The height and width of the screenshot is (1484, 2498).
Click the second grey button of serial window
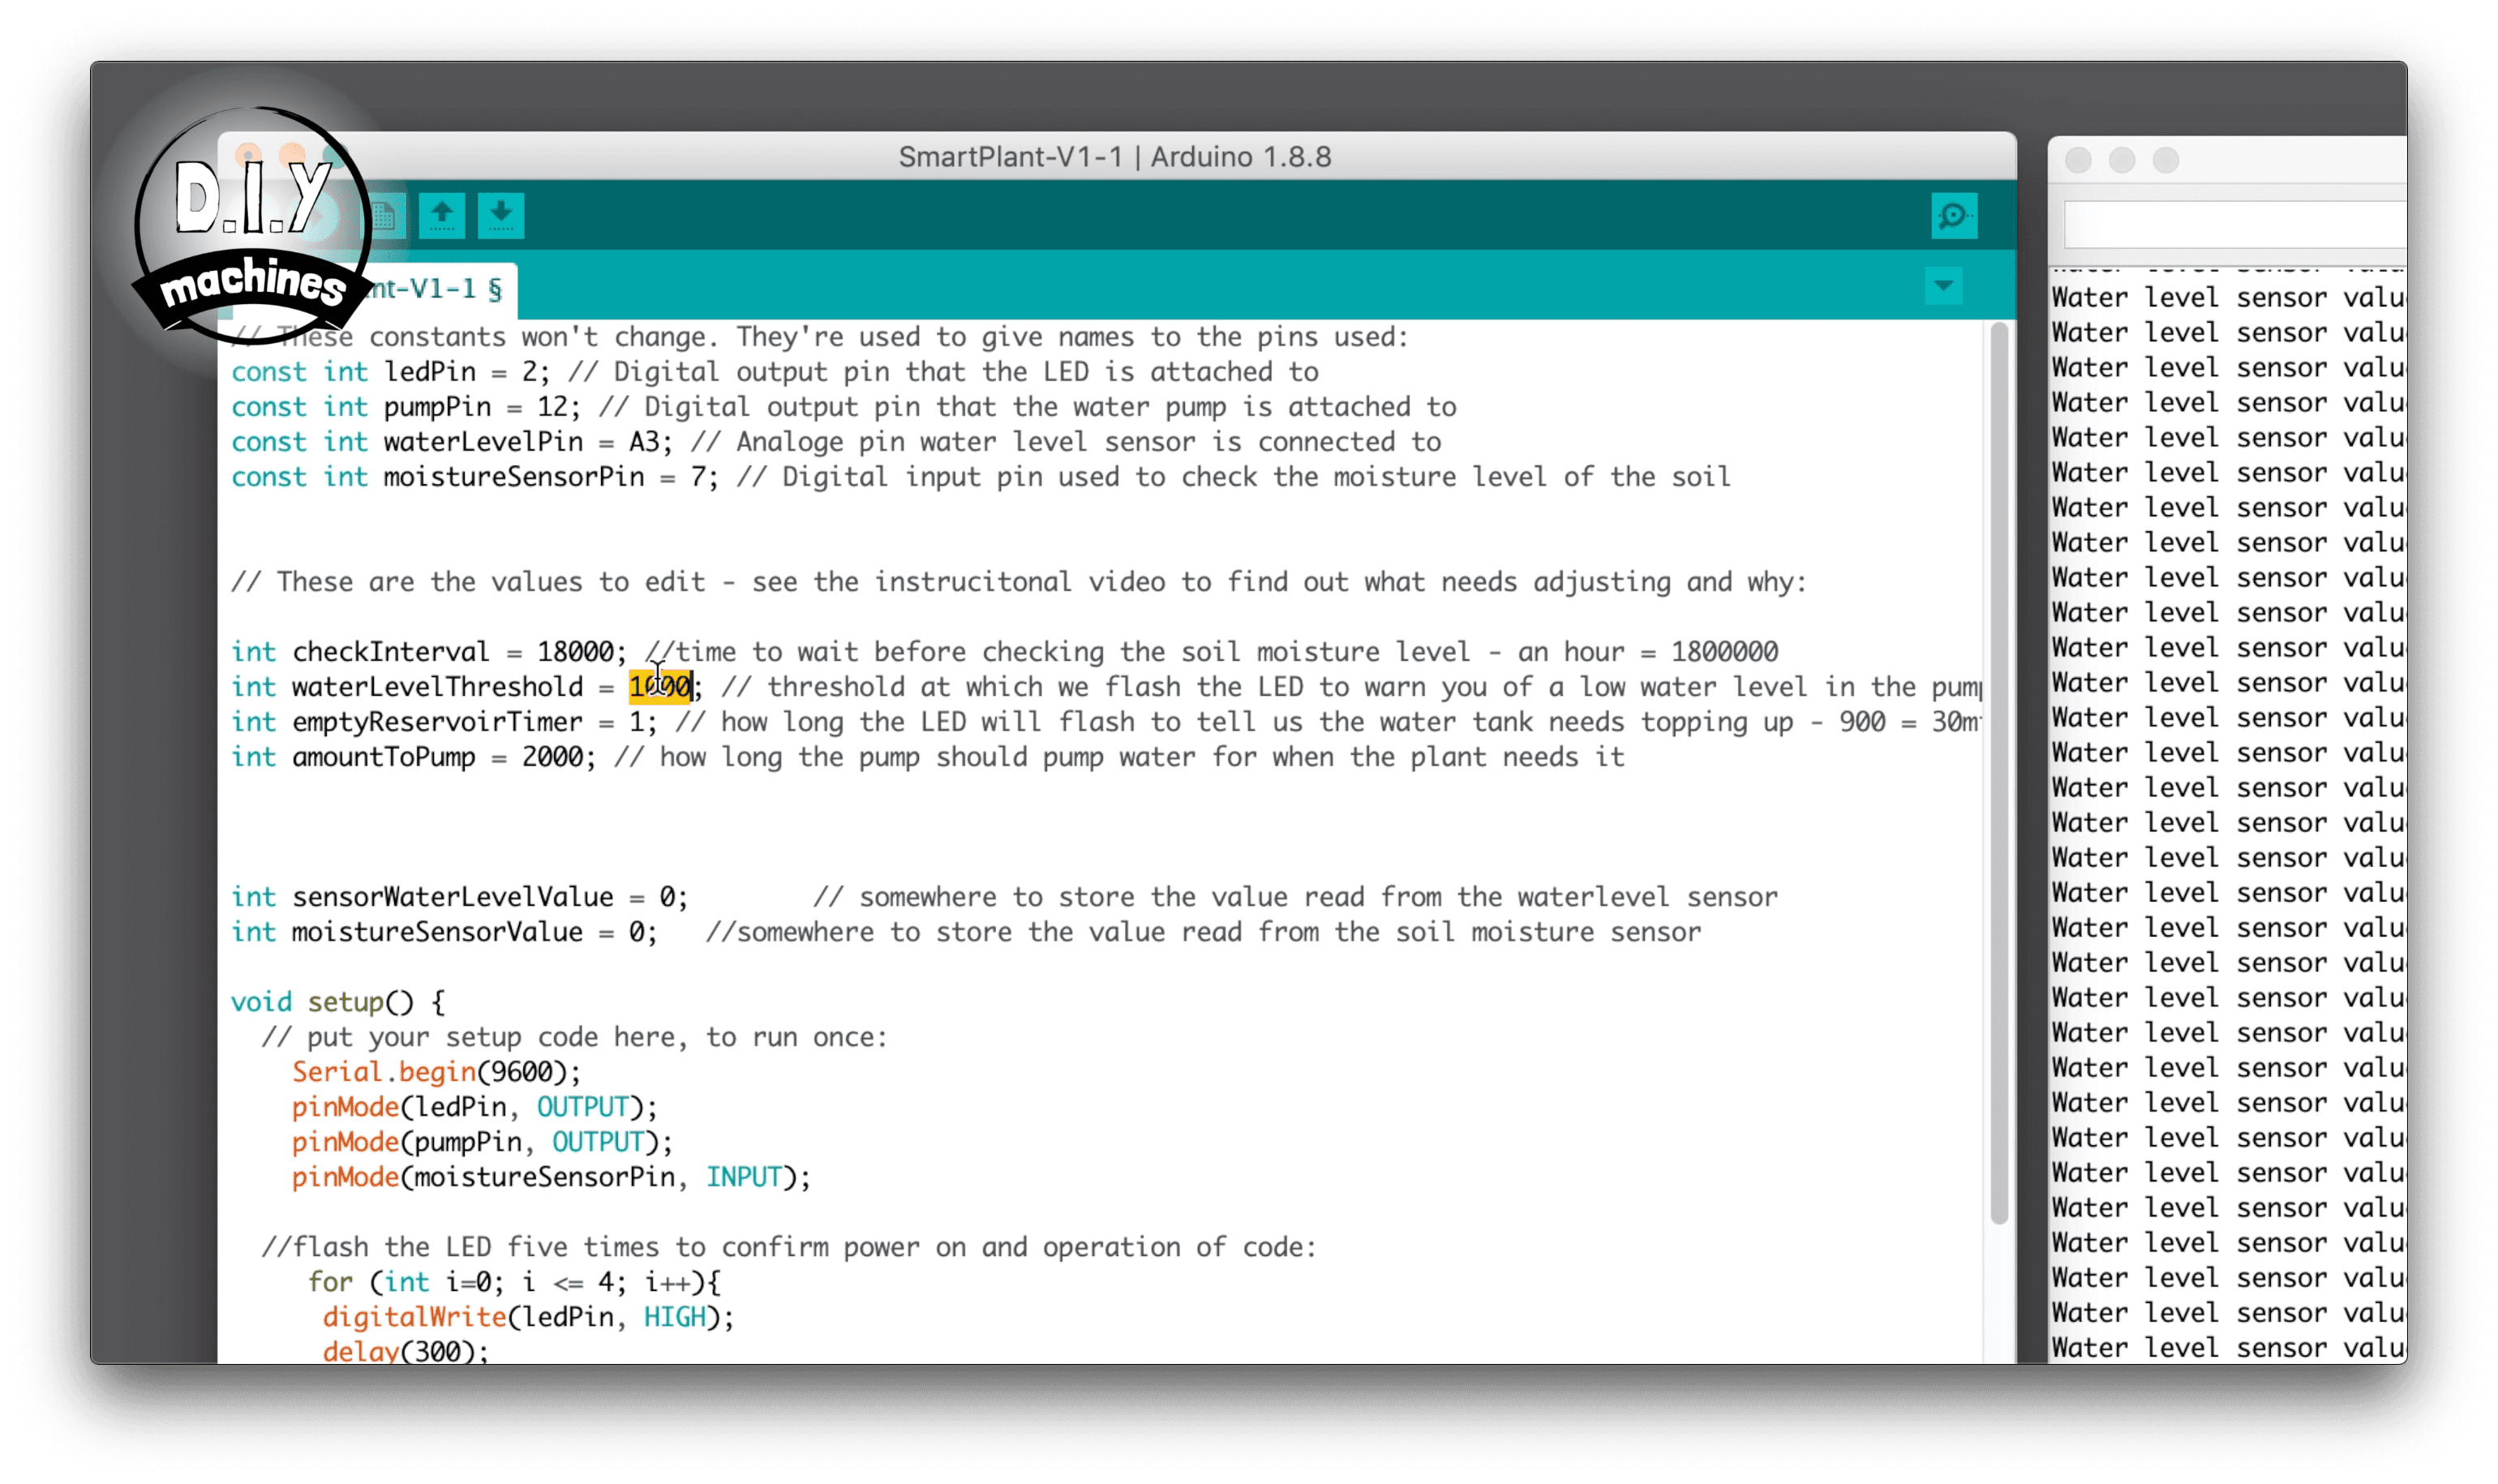[2122, 160]
